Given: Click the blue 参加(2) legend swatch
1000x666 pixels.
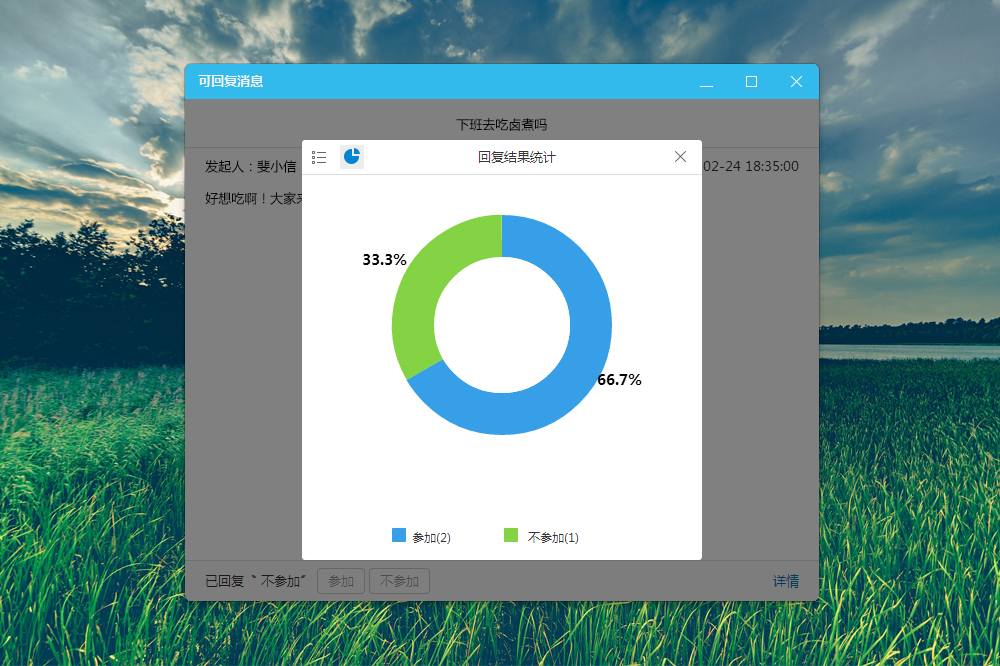Looking at the screenshot, I should tap(399, 535).
